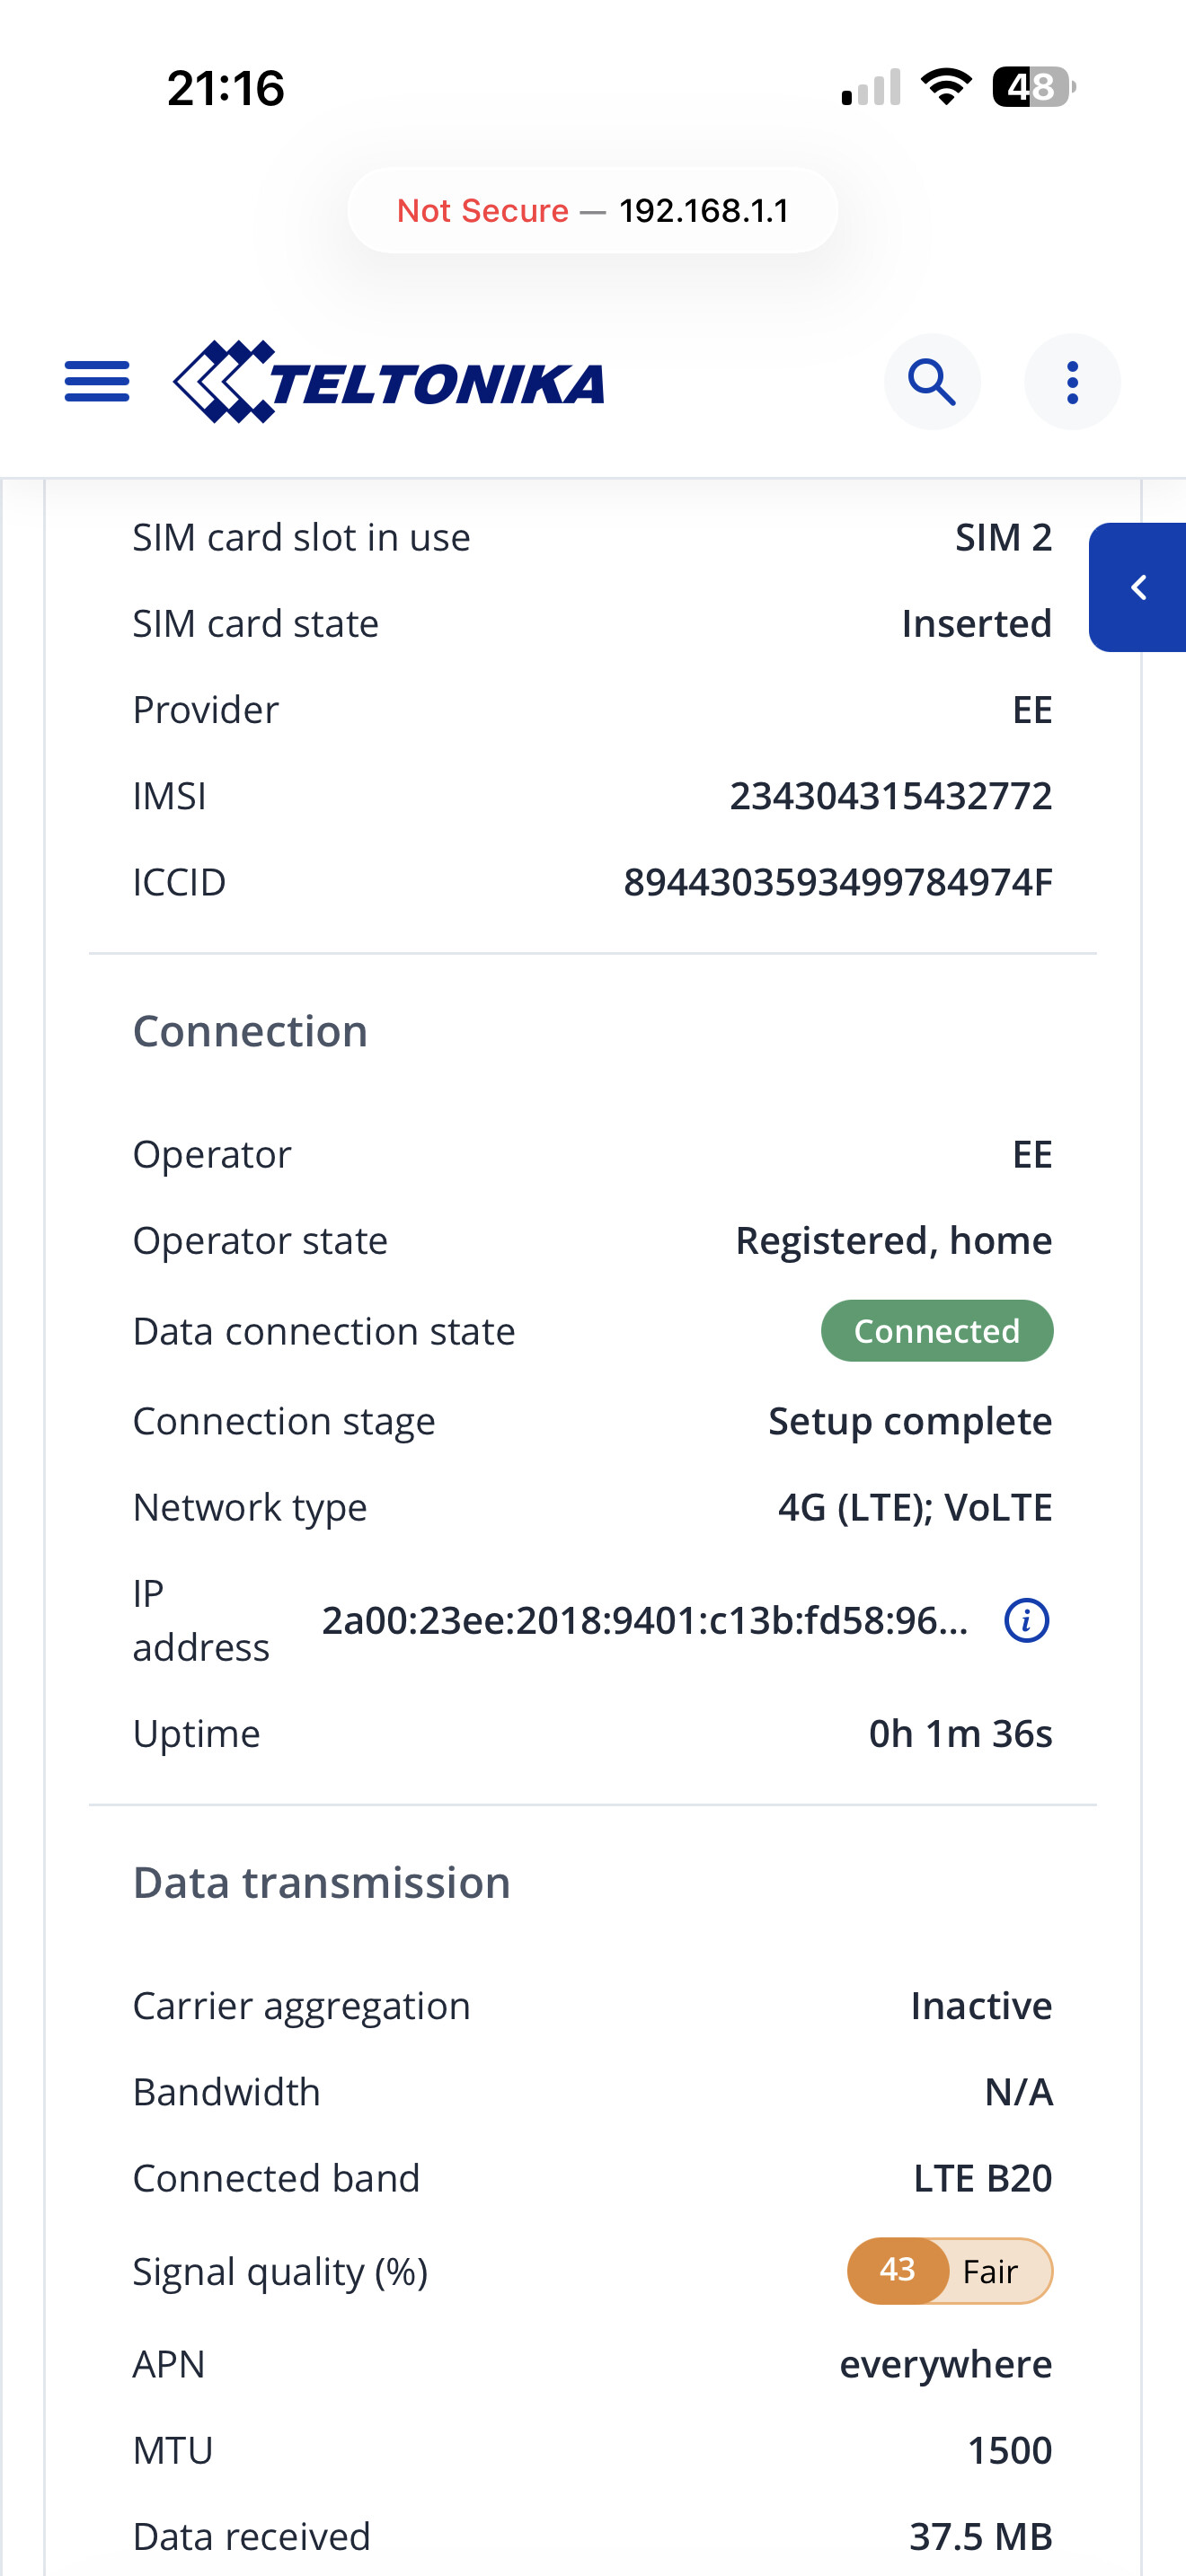The width and height of the screenshot is (1186, 2576).
Task: Tap the cellular signal bars icon
Action: (x=871, y=87)
